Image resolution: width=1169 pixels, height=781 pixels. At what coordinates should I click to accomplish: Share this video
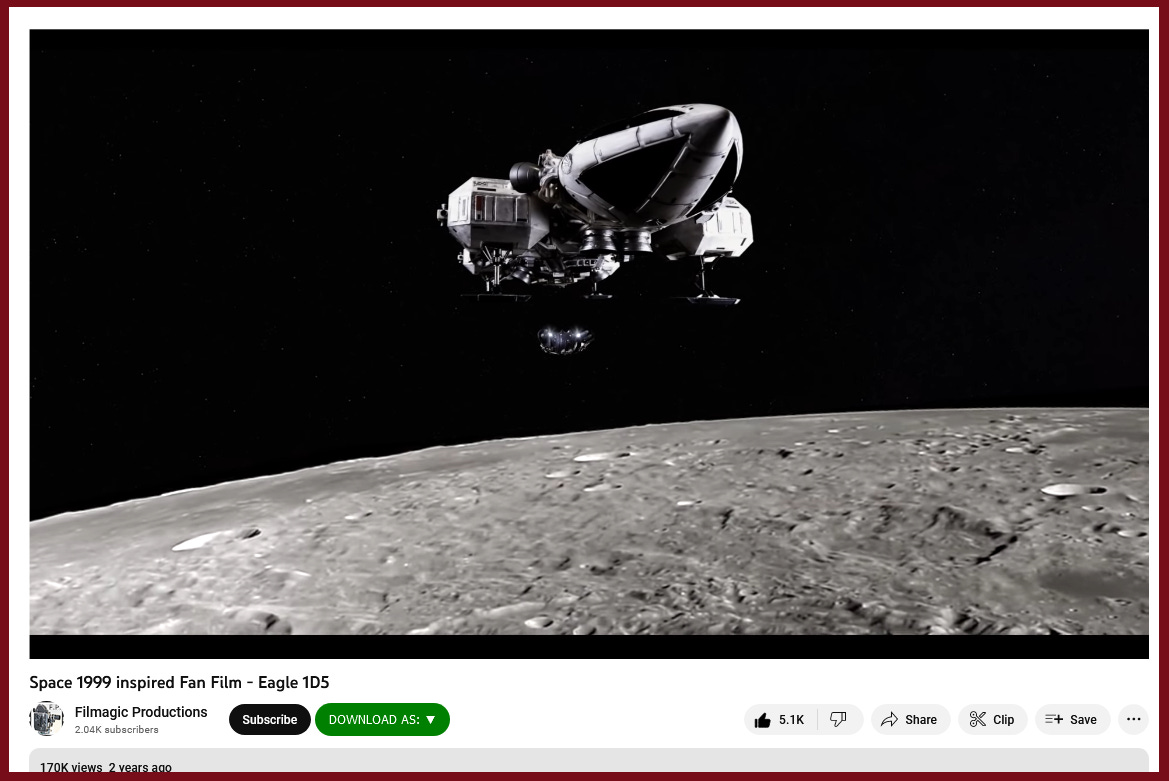pos(910,719)
